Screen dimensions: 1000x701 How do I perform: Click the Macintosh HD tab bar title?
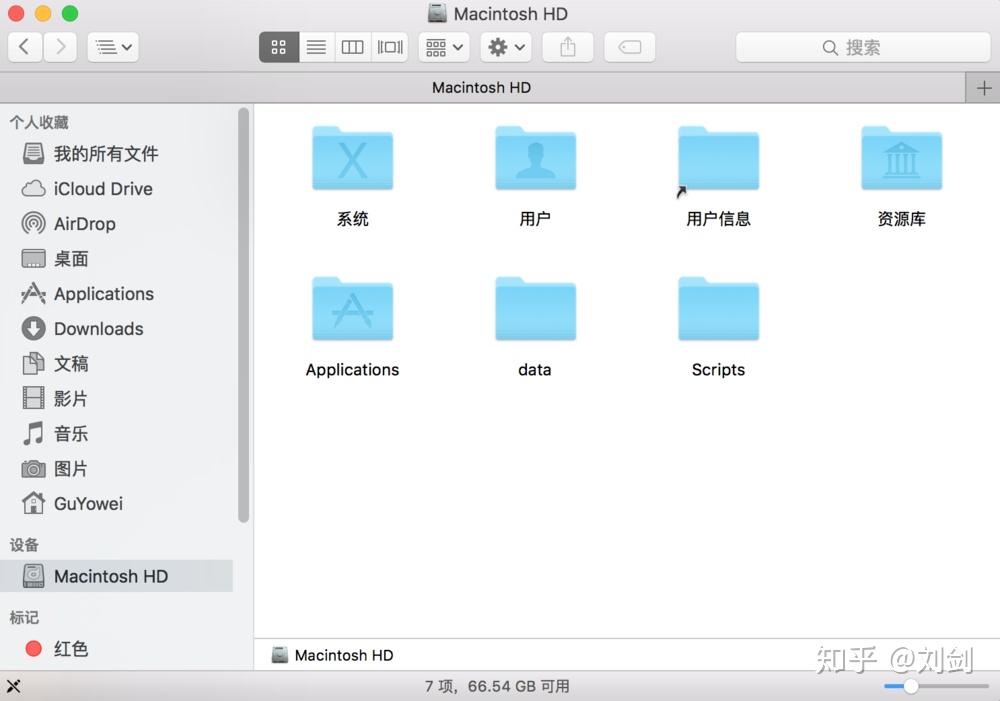[x=481, y=87]
